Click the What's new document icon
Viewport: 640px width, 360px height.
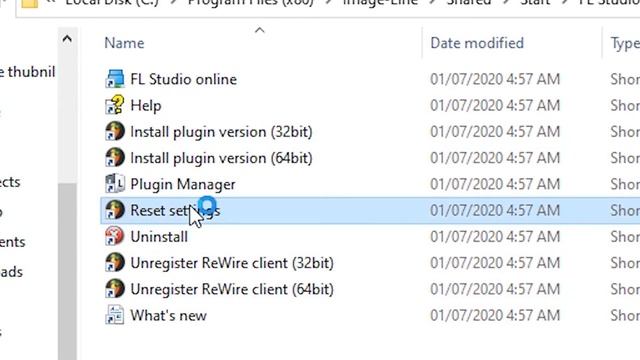point(115,315)
